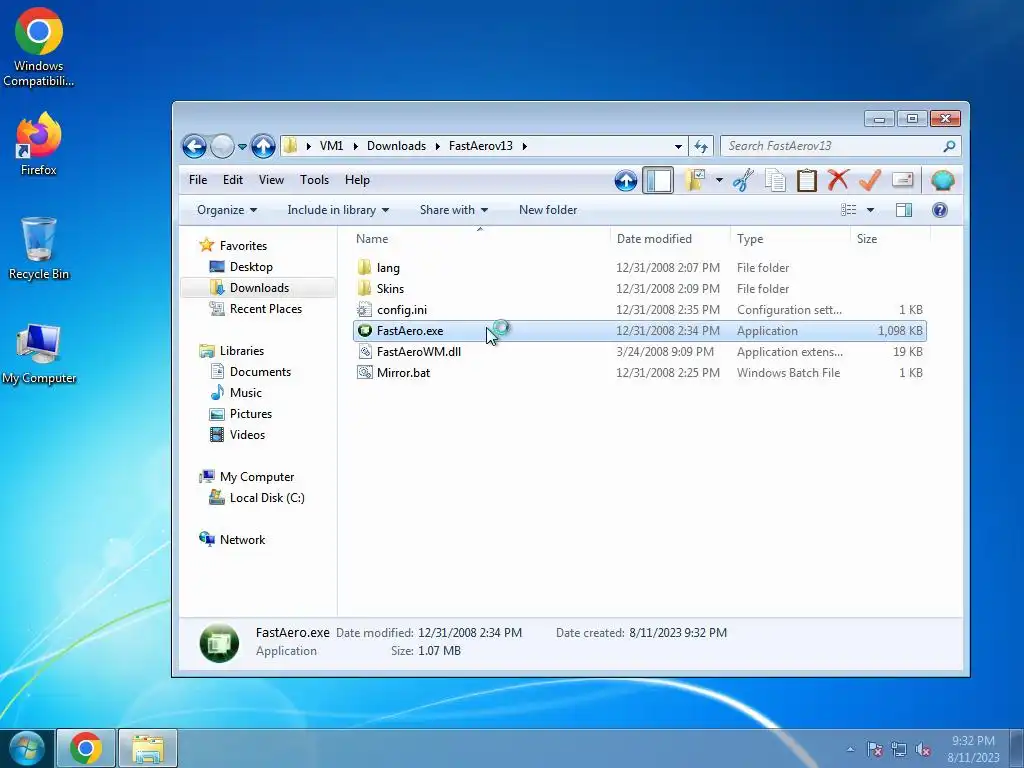Open the File menu

point(198,180)
